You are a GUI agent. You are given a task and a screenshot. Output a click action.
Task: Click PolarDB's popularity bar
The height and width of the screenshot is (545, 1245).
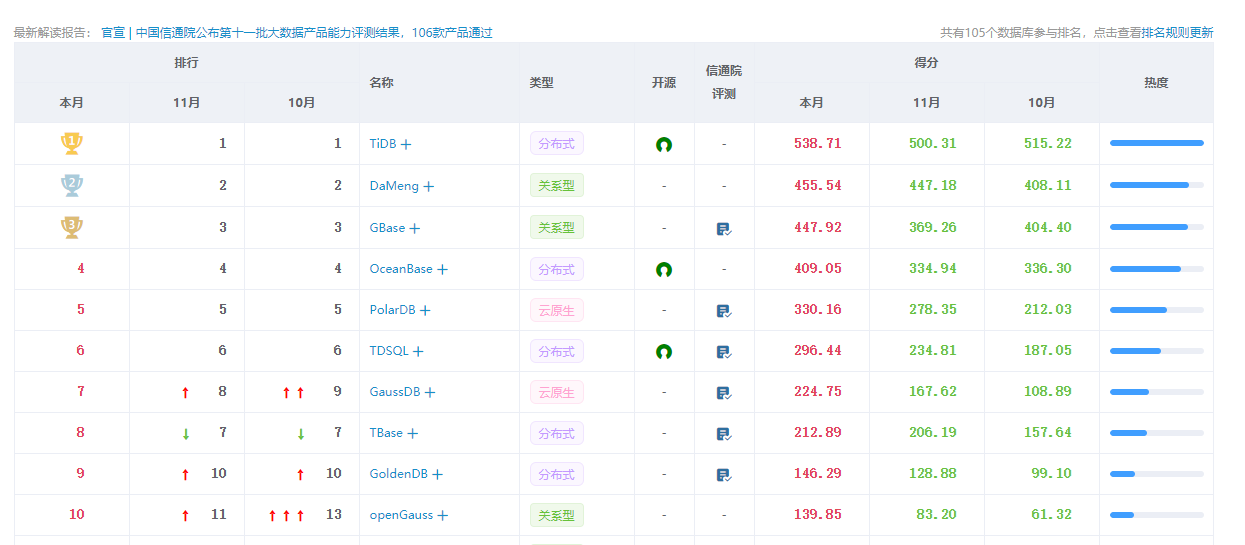coord(1157,310)
